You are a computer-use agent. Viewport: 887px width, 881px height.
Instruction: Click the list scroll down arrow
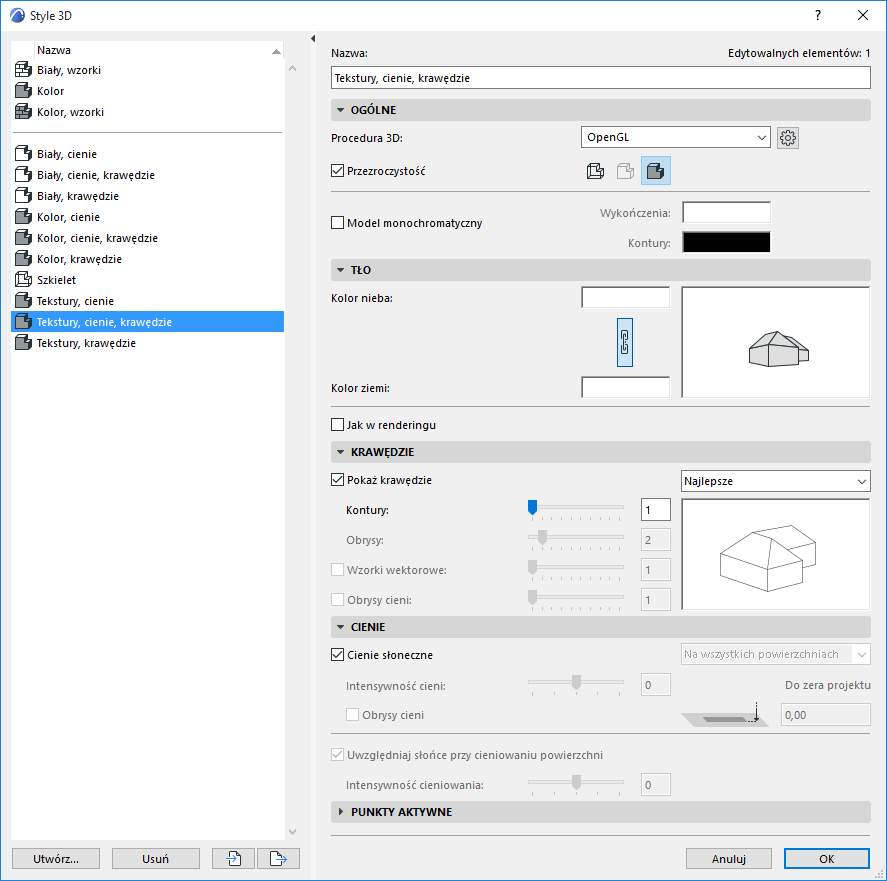[292, 831]
